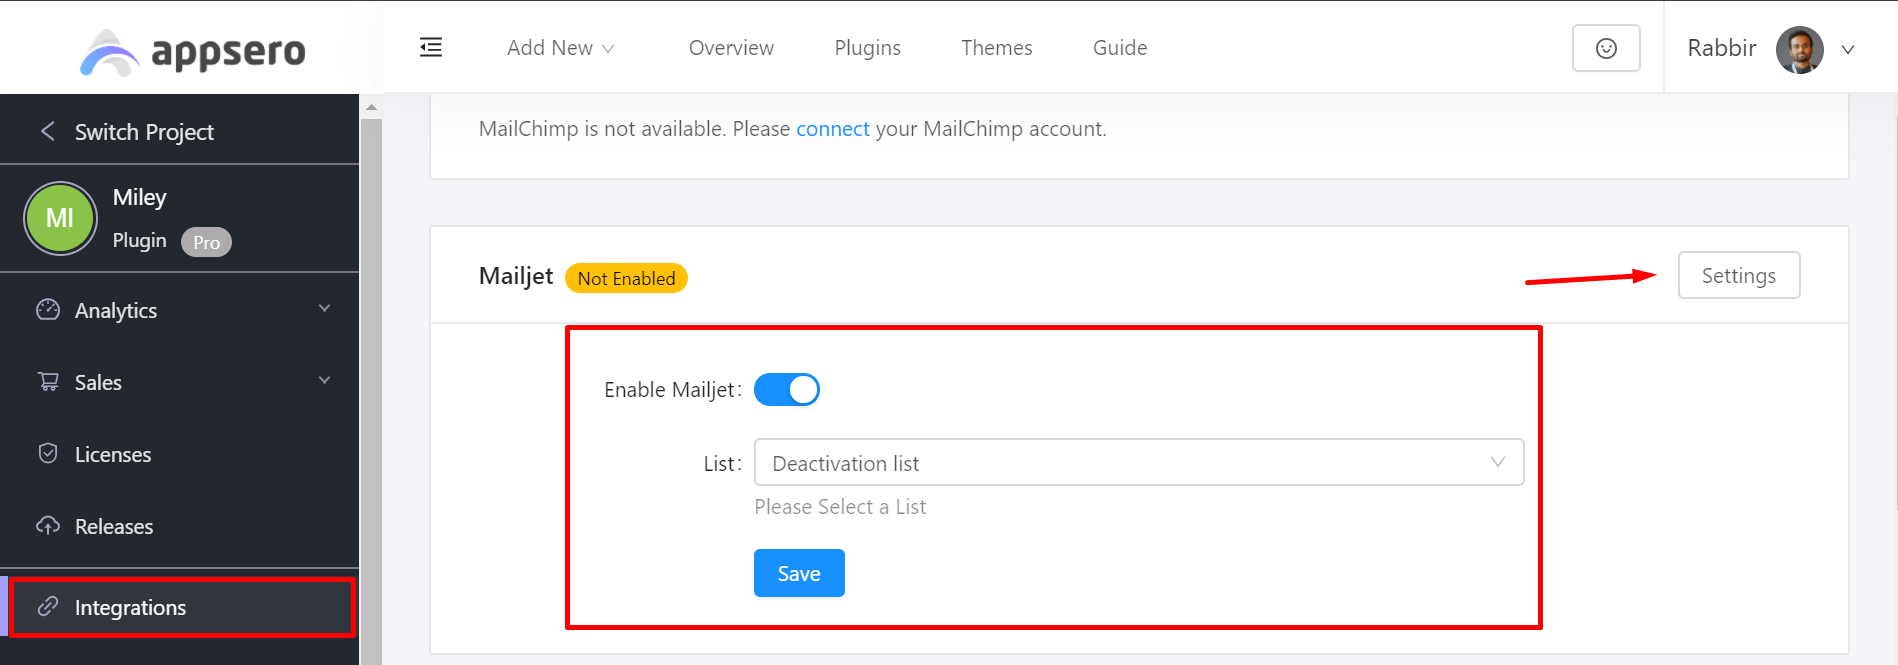Disable the Enable Mailjet toggle
The height and width of the screenshot is (665, 1898).
pos(787,389)
